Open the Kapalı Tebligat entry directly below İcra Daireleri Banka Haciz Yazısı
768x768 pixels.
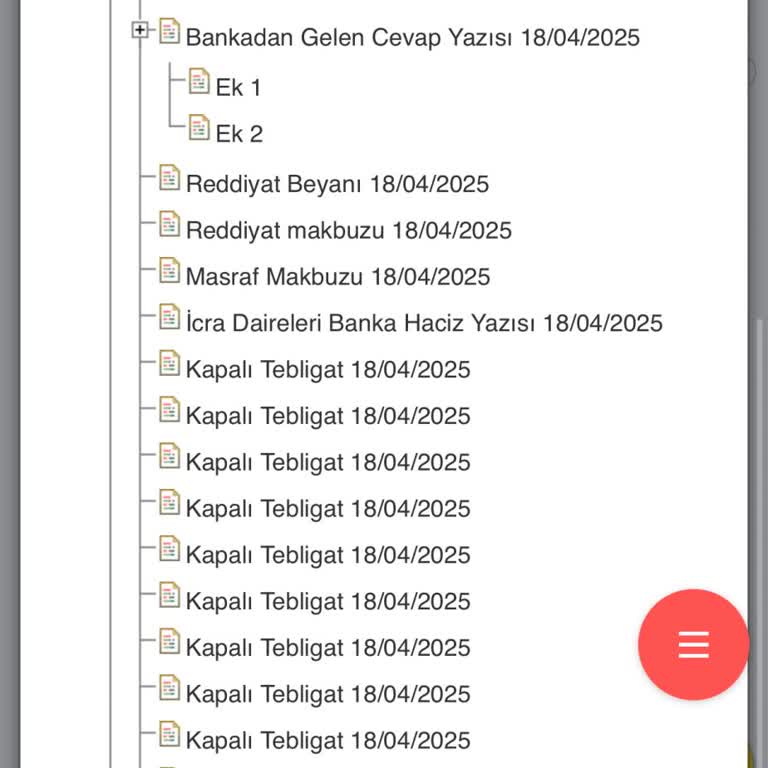tap(328, 370)
